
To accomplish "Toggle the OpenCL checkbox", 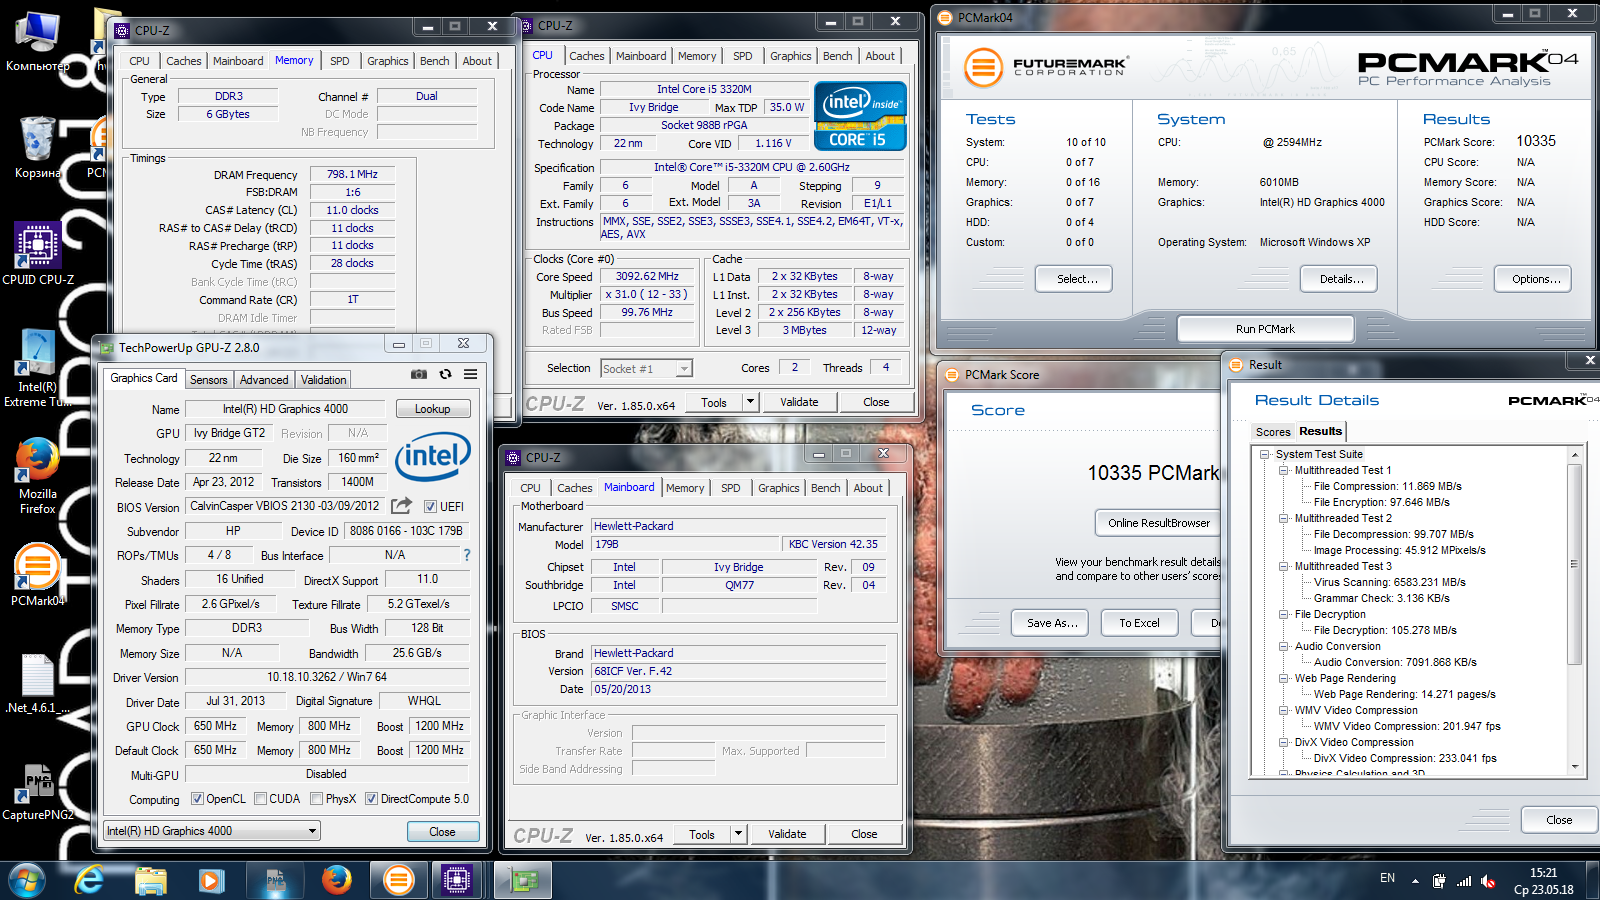I will (x=197, y=798).
